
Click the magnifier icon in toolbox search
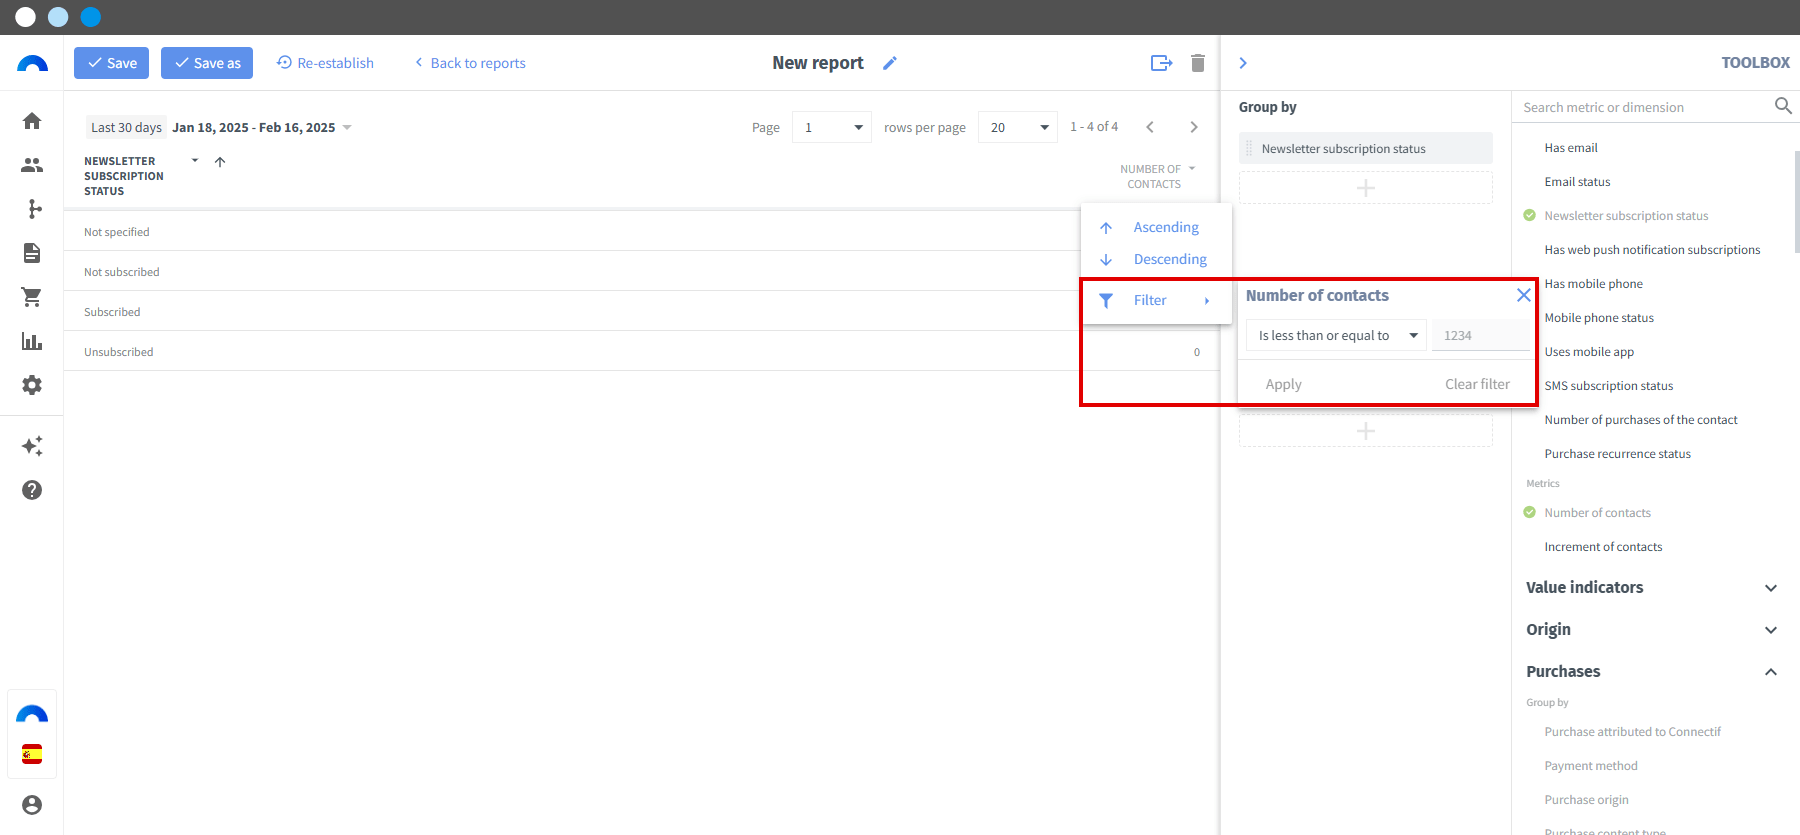click(1783, 106)
